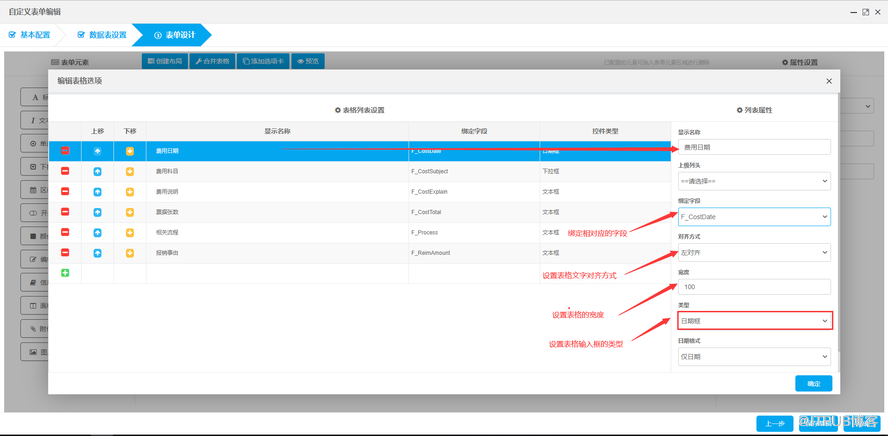Open the 对齐方式 alignment dropdown

pos(754,253)
